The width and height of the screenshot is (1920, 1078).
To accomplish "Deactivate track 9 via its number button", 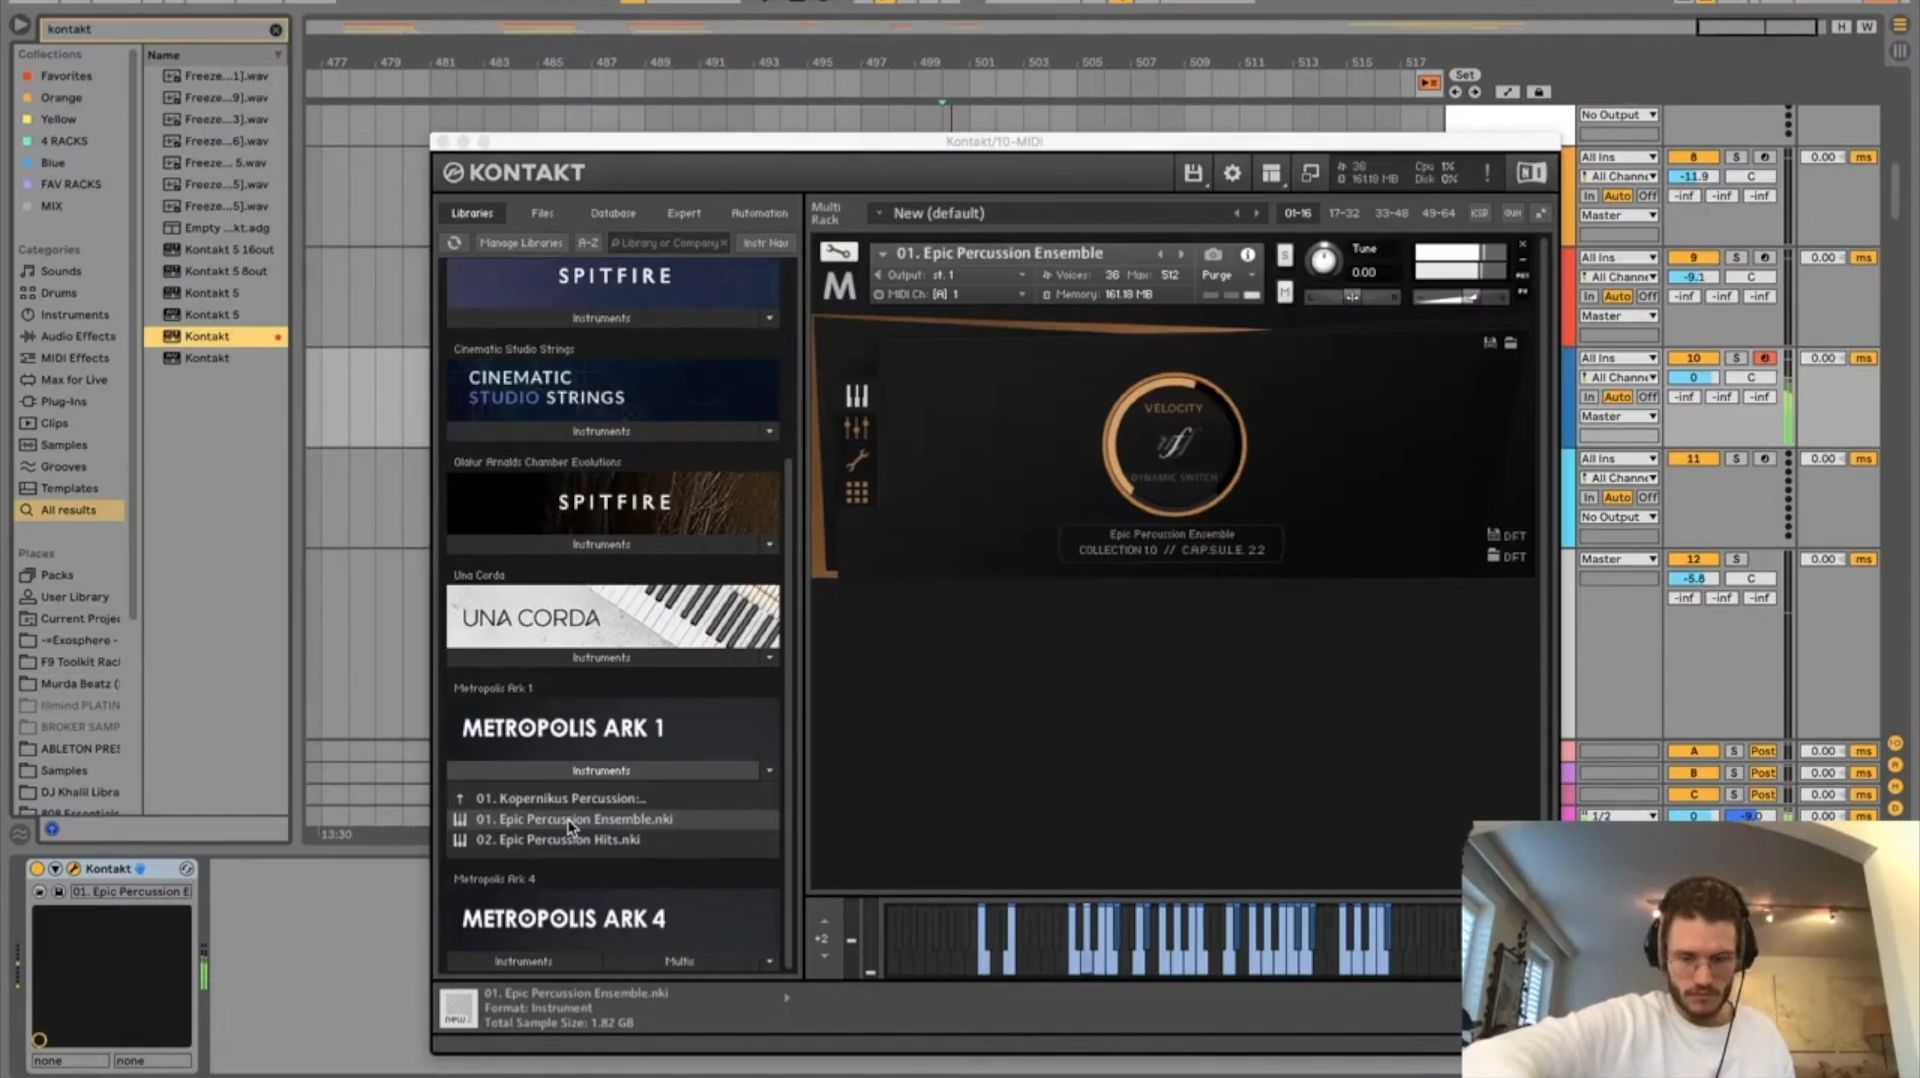I will point(1693,258).
